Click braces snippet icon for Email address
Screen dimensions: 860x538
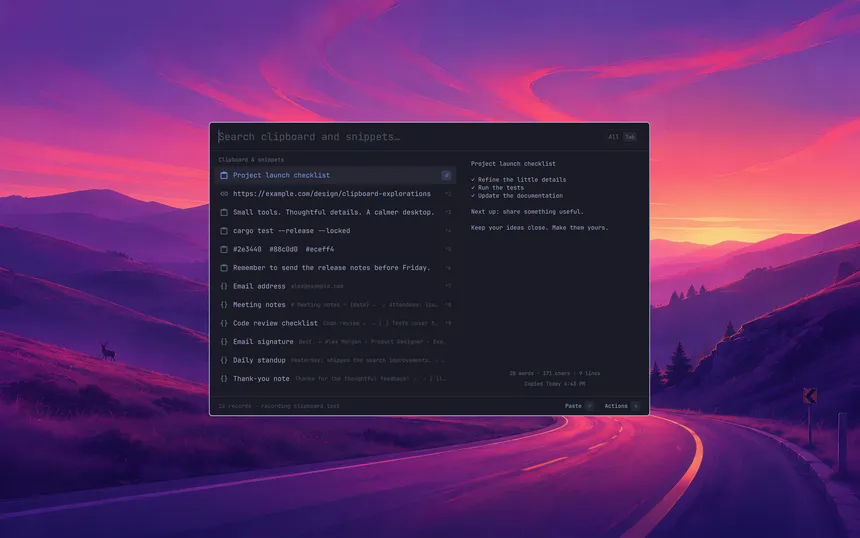point(224,286)
